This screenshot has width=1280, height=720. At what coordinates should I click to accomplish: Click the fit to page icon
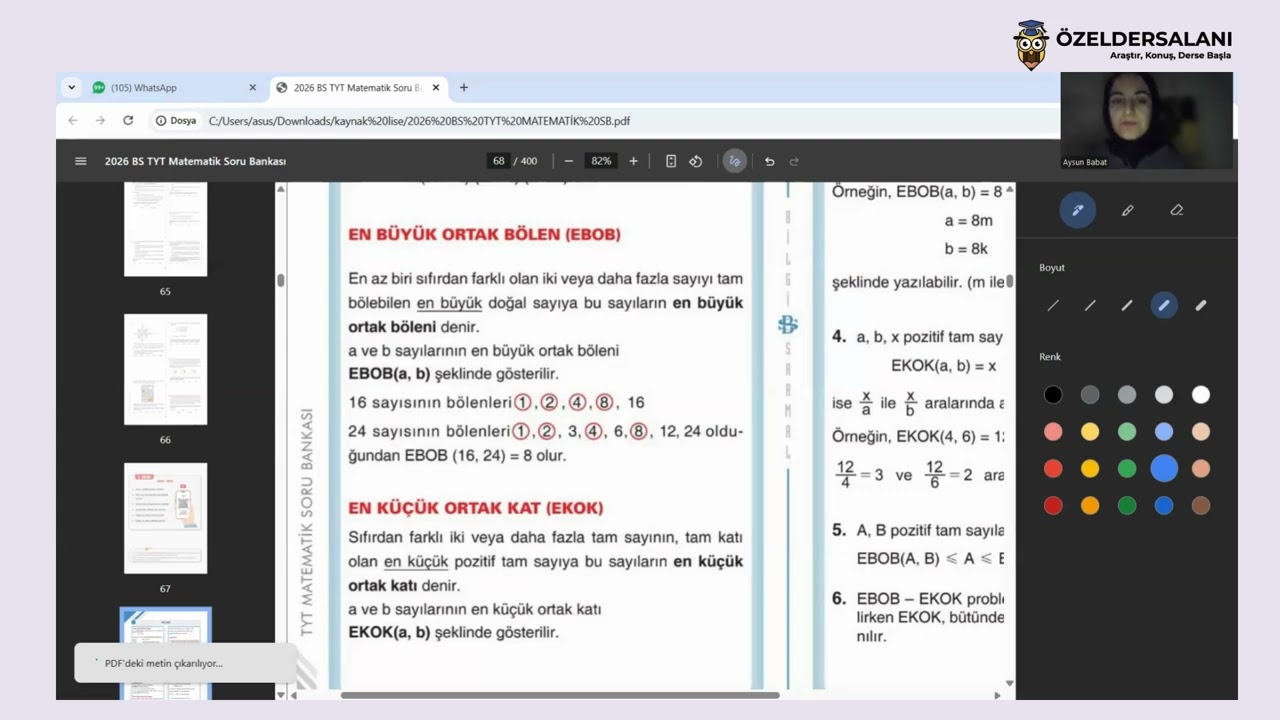click(x=671, y=161)
